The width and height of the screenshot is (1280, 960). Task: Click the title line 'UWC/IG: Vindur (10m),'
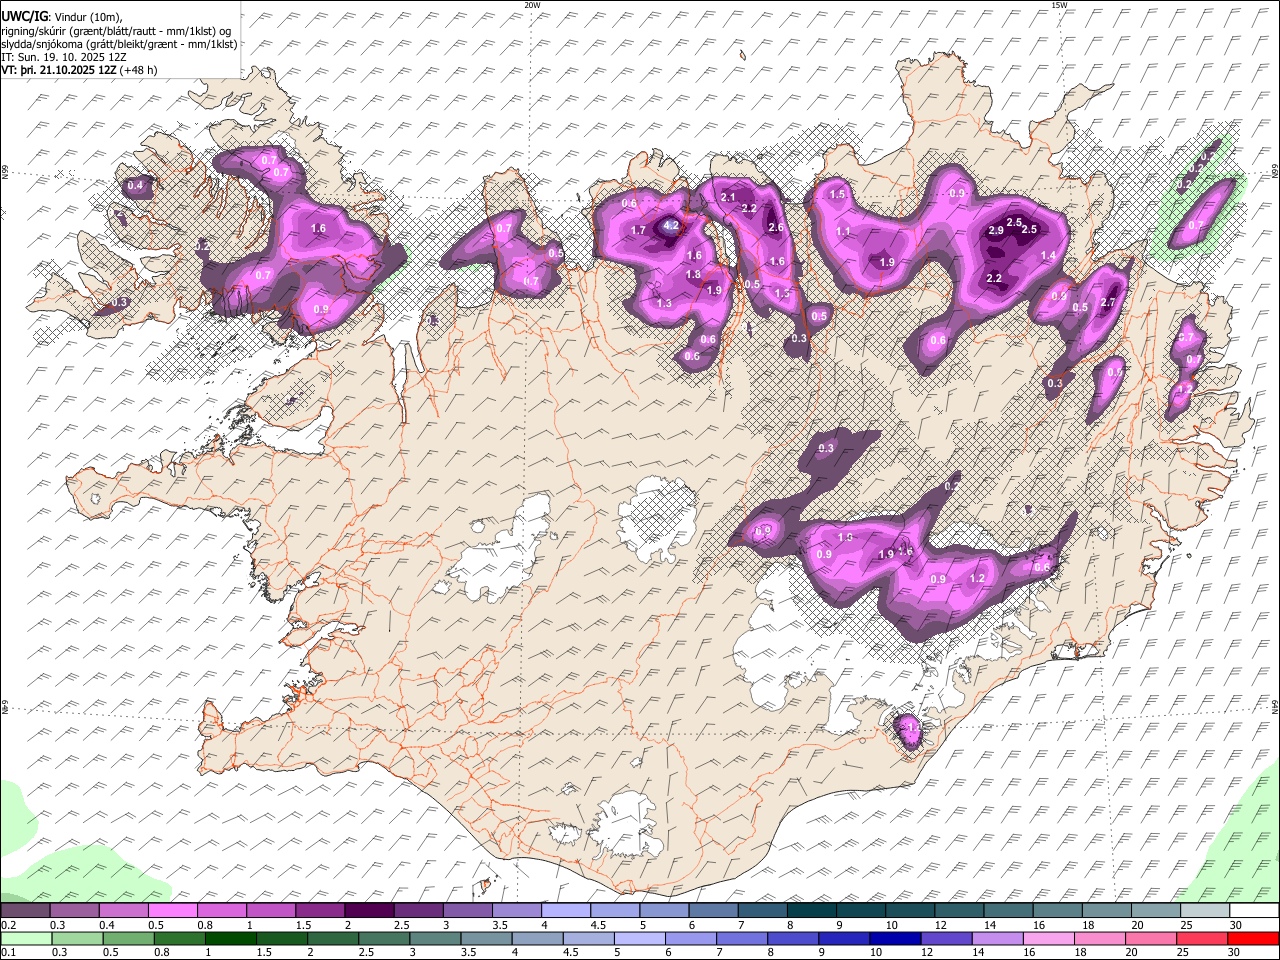(62, 16)
